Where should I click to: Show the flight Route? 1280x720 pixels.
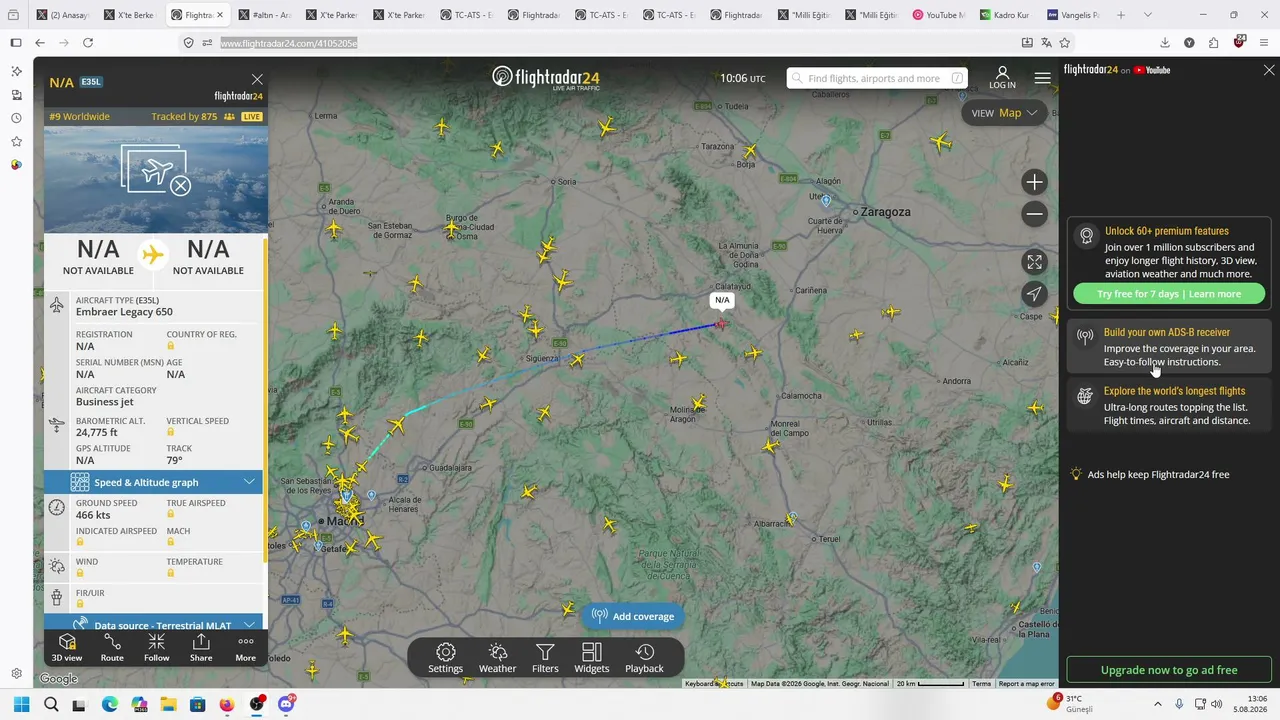click(x=112, y=647)
